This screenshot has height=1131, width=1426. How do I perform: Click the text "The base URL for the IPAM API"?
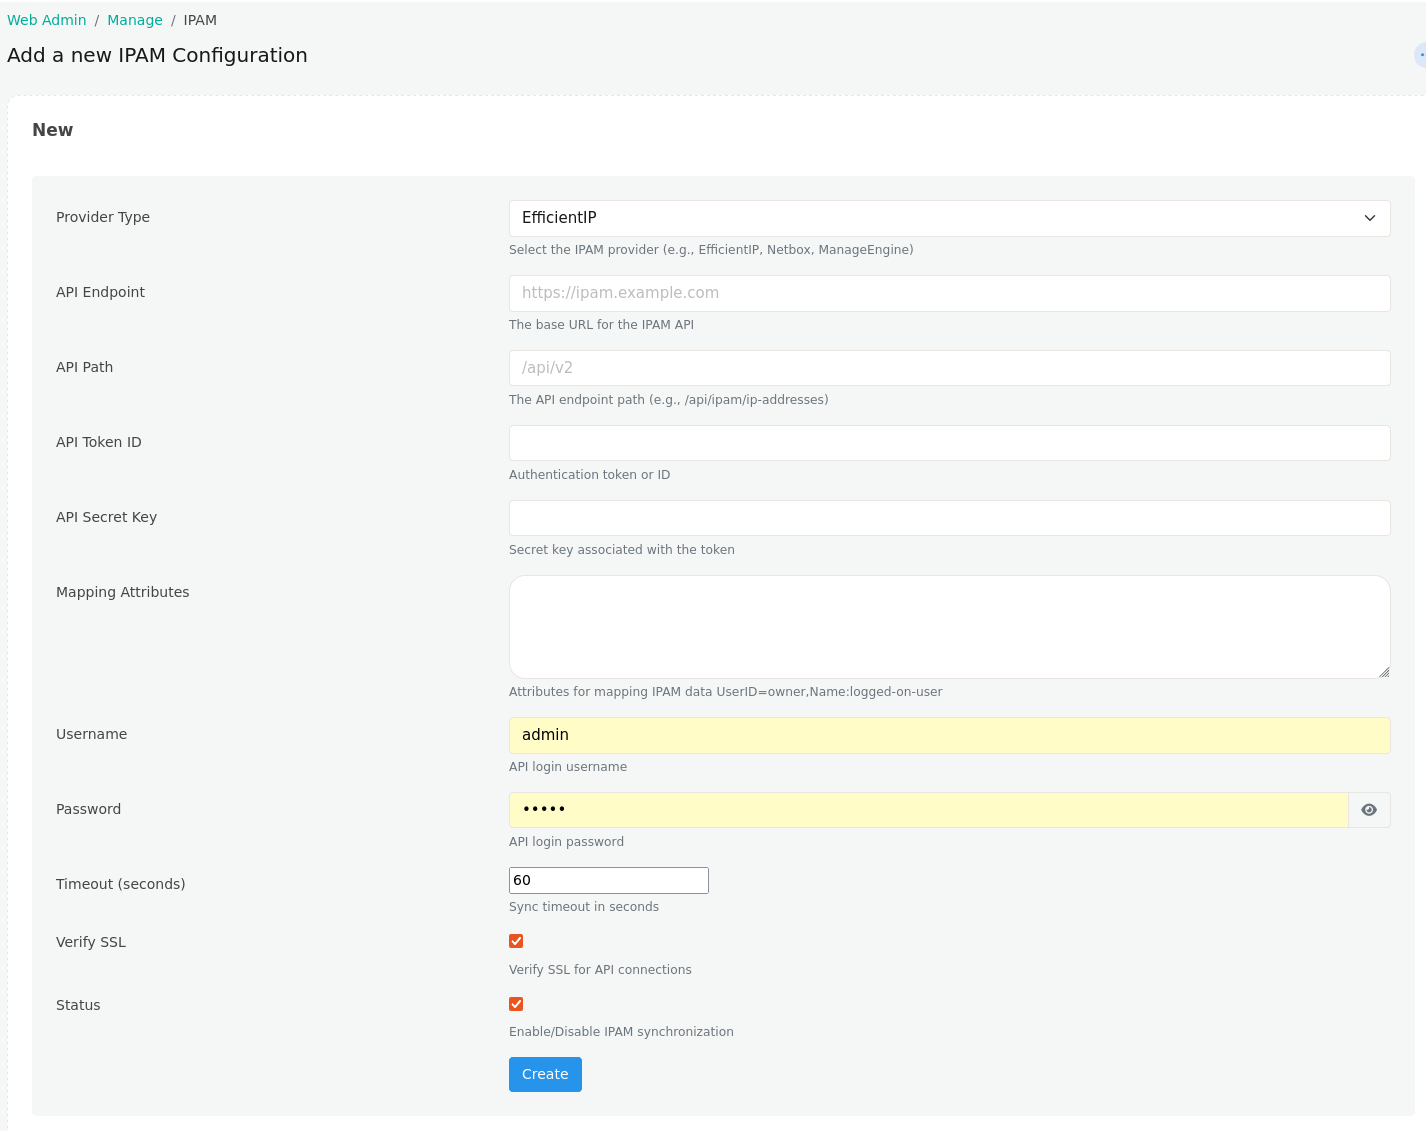(x=601, y=325)
